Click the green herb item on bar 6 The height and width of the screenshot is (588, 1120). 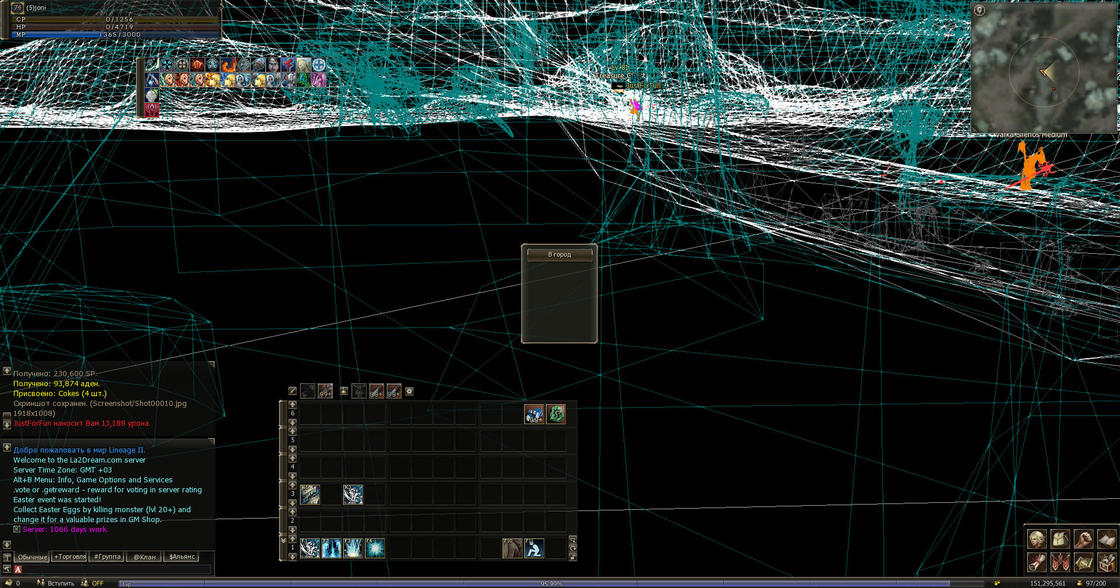[556, 414]
